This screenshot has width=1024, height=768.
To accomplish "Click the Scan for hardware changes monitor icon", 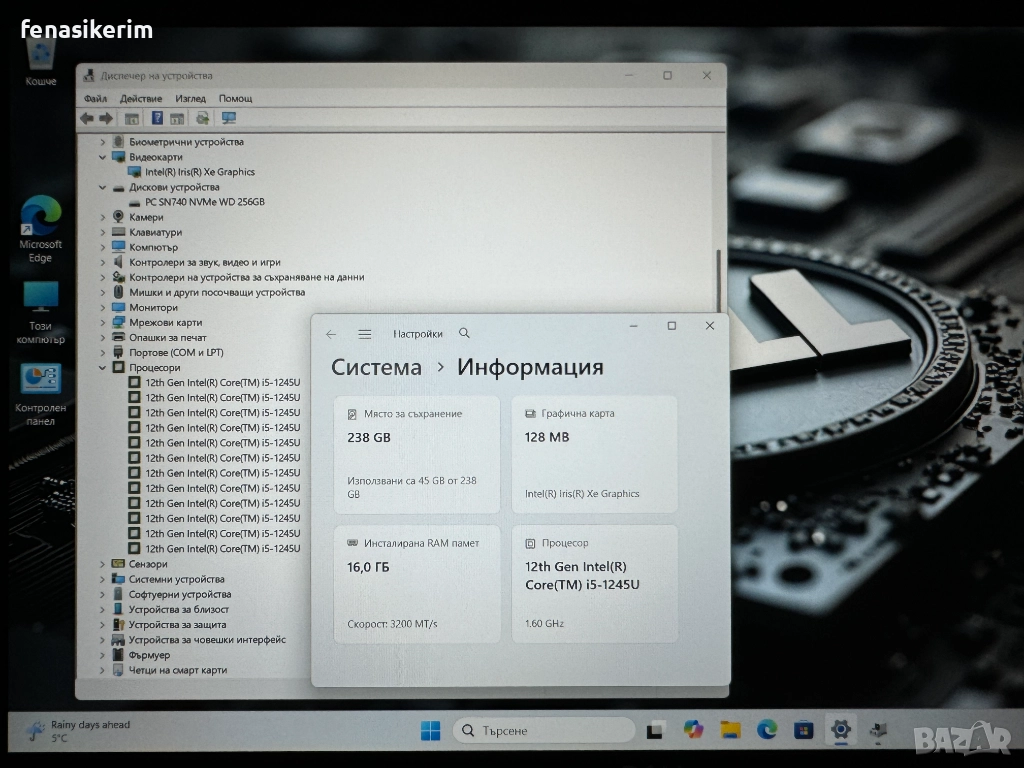I will [x=229, y=118].
